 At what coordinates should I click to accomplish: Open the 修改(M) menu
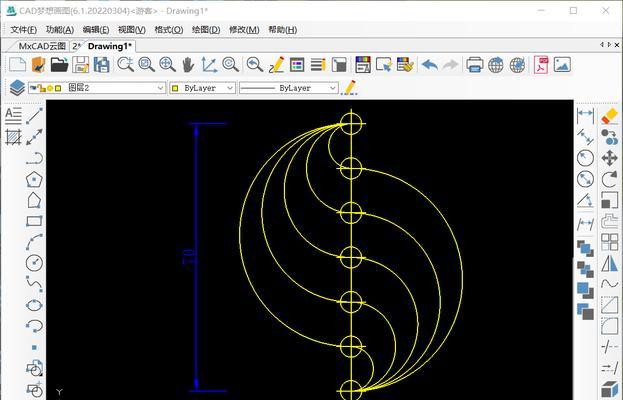[244, 30]
